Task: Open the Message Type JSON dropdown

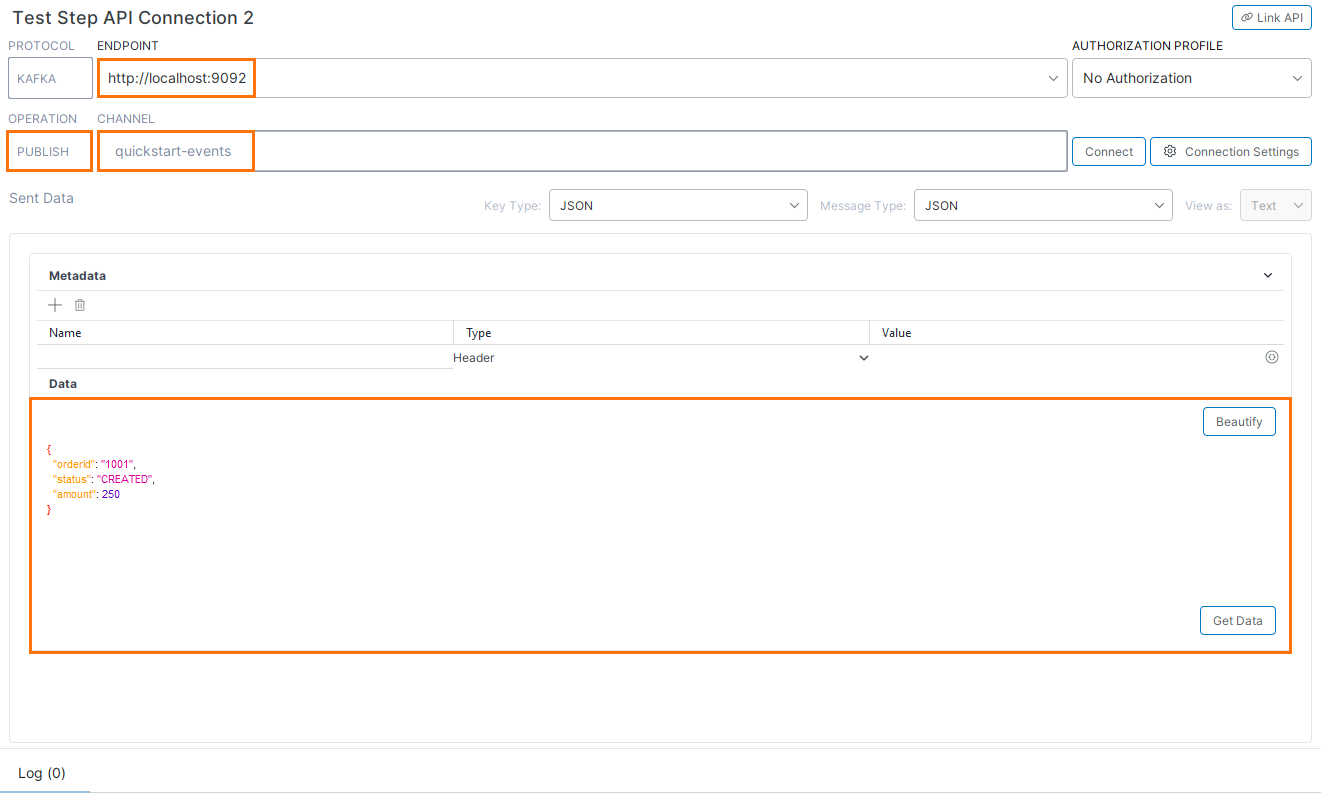Action: tap(1043, 205)
